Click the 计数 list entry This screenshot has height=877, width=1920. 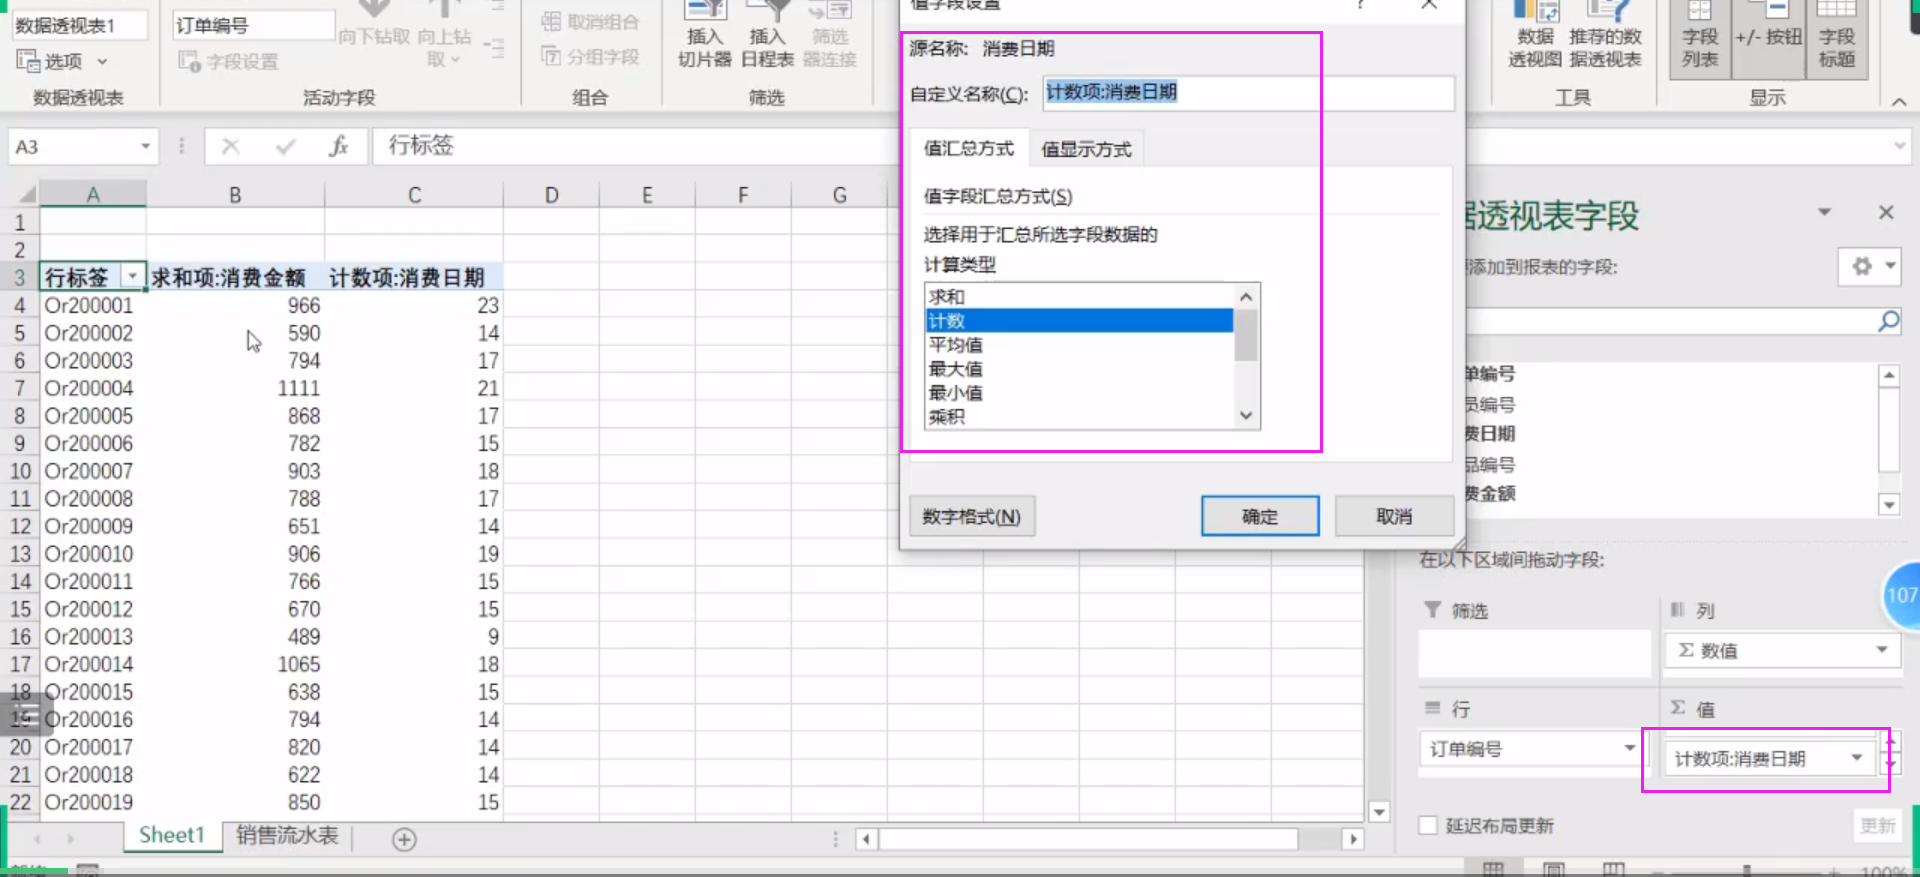click(x=1080, y=321)
